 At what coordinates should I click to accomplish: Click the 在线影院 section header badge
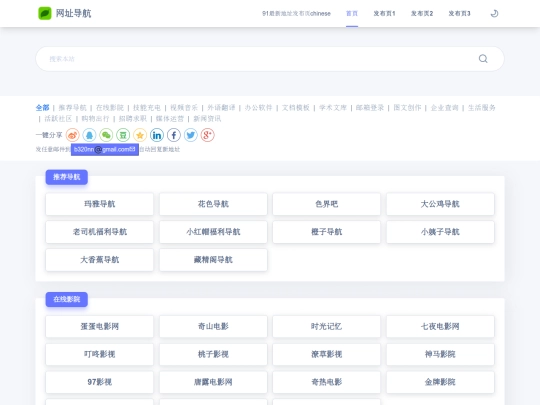coord(66,299)
